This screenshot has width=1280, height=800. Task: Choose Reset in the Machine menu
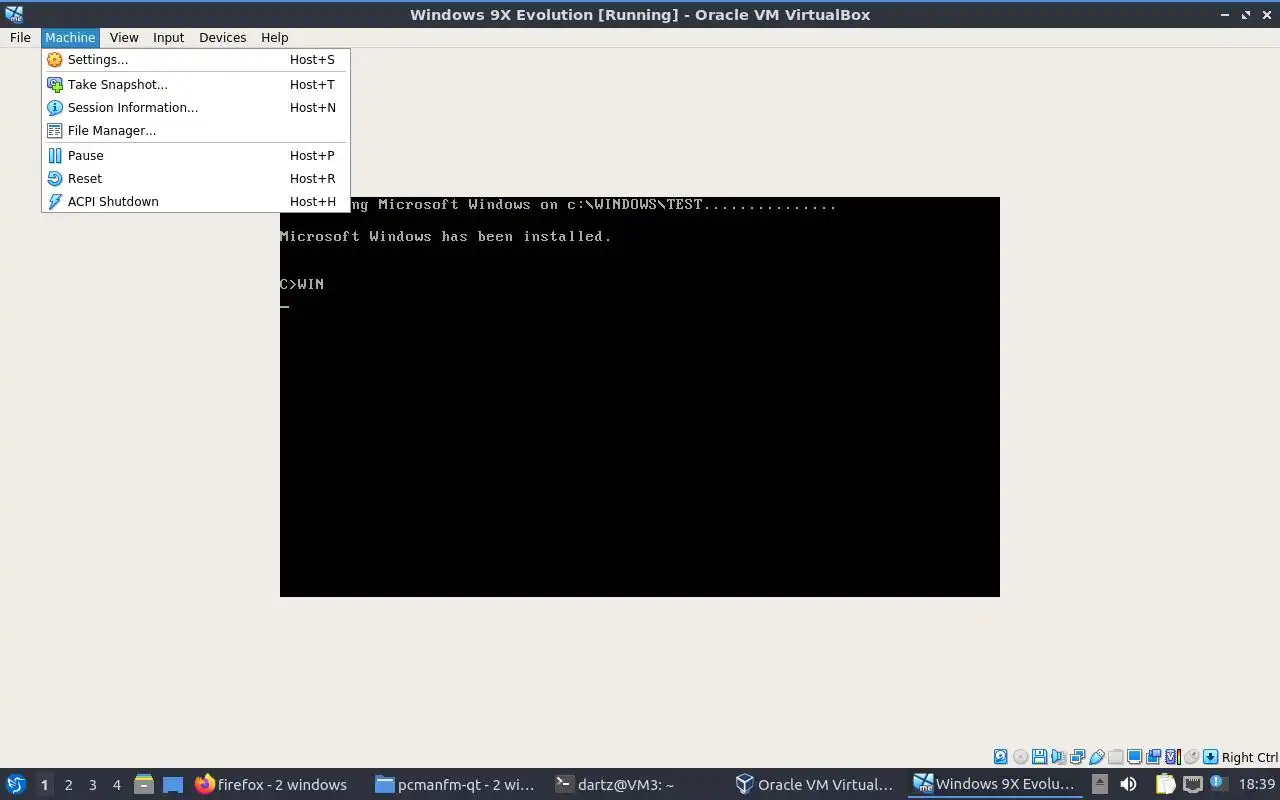coord(195,179)
